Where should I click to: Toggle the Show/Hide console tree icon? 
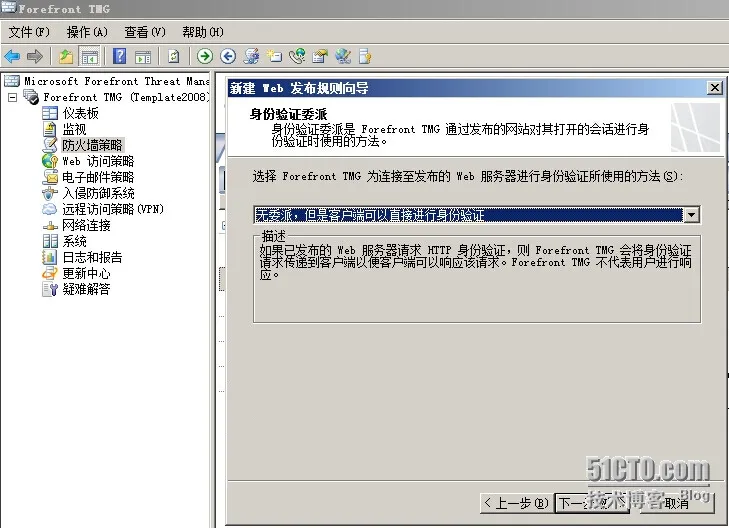pyautogui.click(x=89, y=57)
